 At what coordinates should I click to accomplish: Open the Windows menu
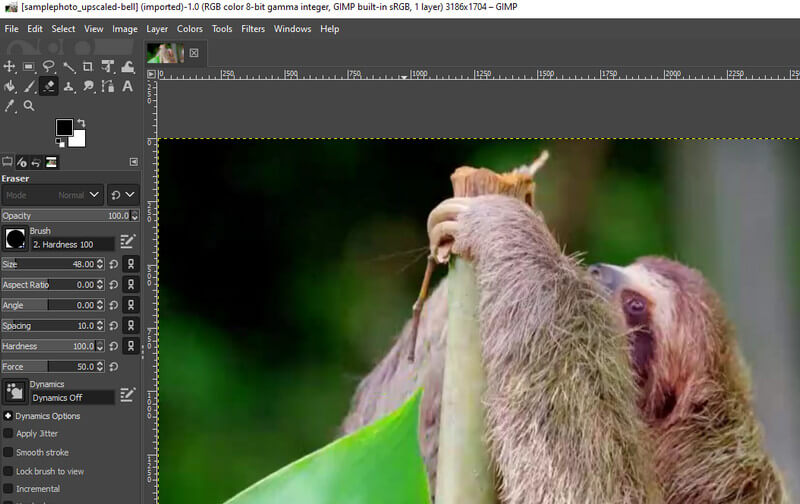click(x=292, y=29)
